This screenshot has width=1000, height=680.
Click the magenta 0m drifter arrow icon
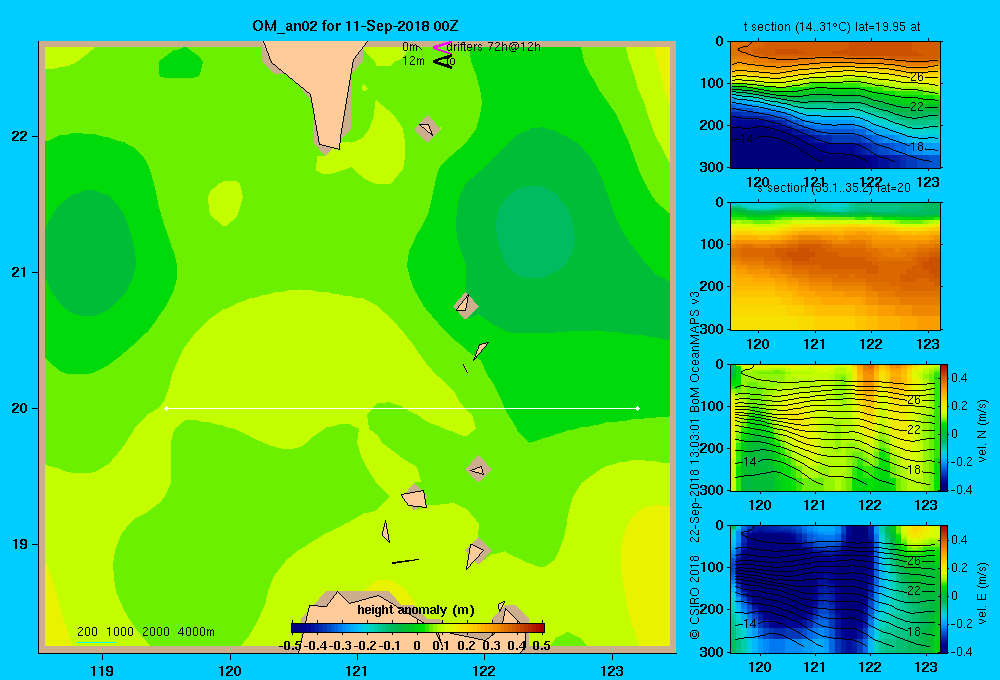pos(442,47)
